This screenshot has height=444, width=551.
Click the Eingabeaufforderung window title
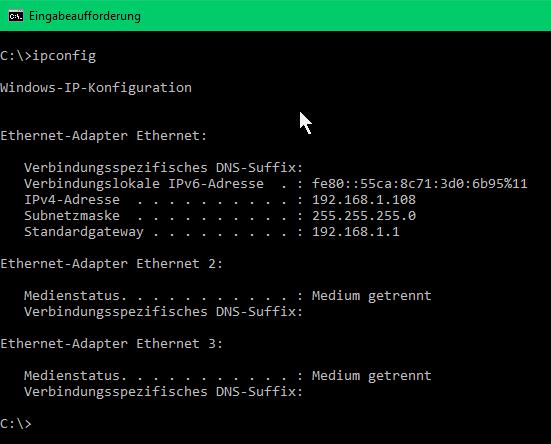tap(85, 16)
